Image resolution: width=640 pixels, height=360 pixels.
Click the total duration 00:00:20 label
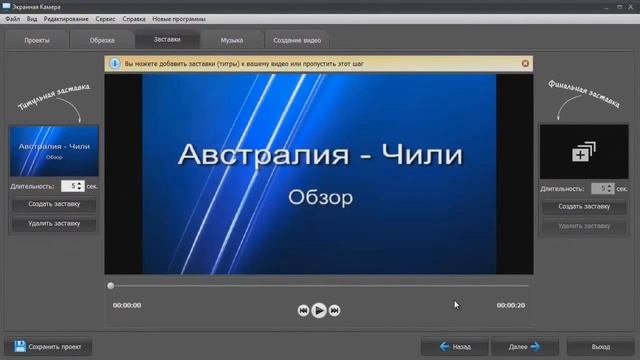[x=511, y=305]
